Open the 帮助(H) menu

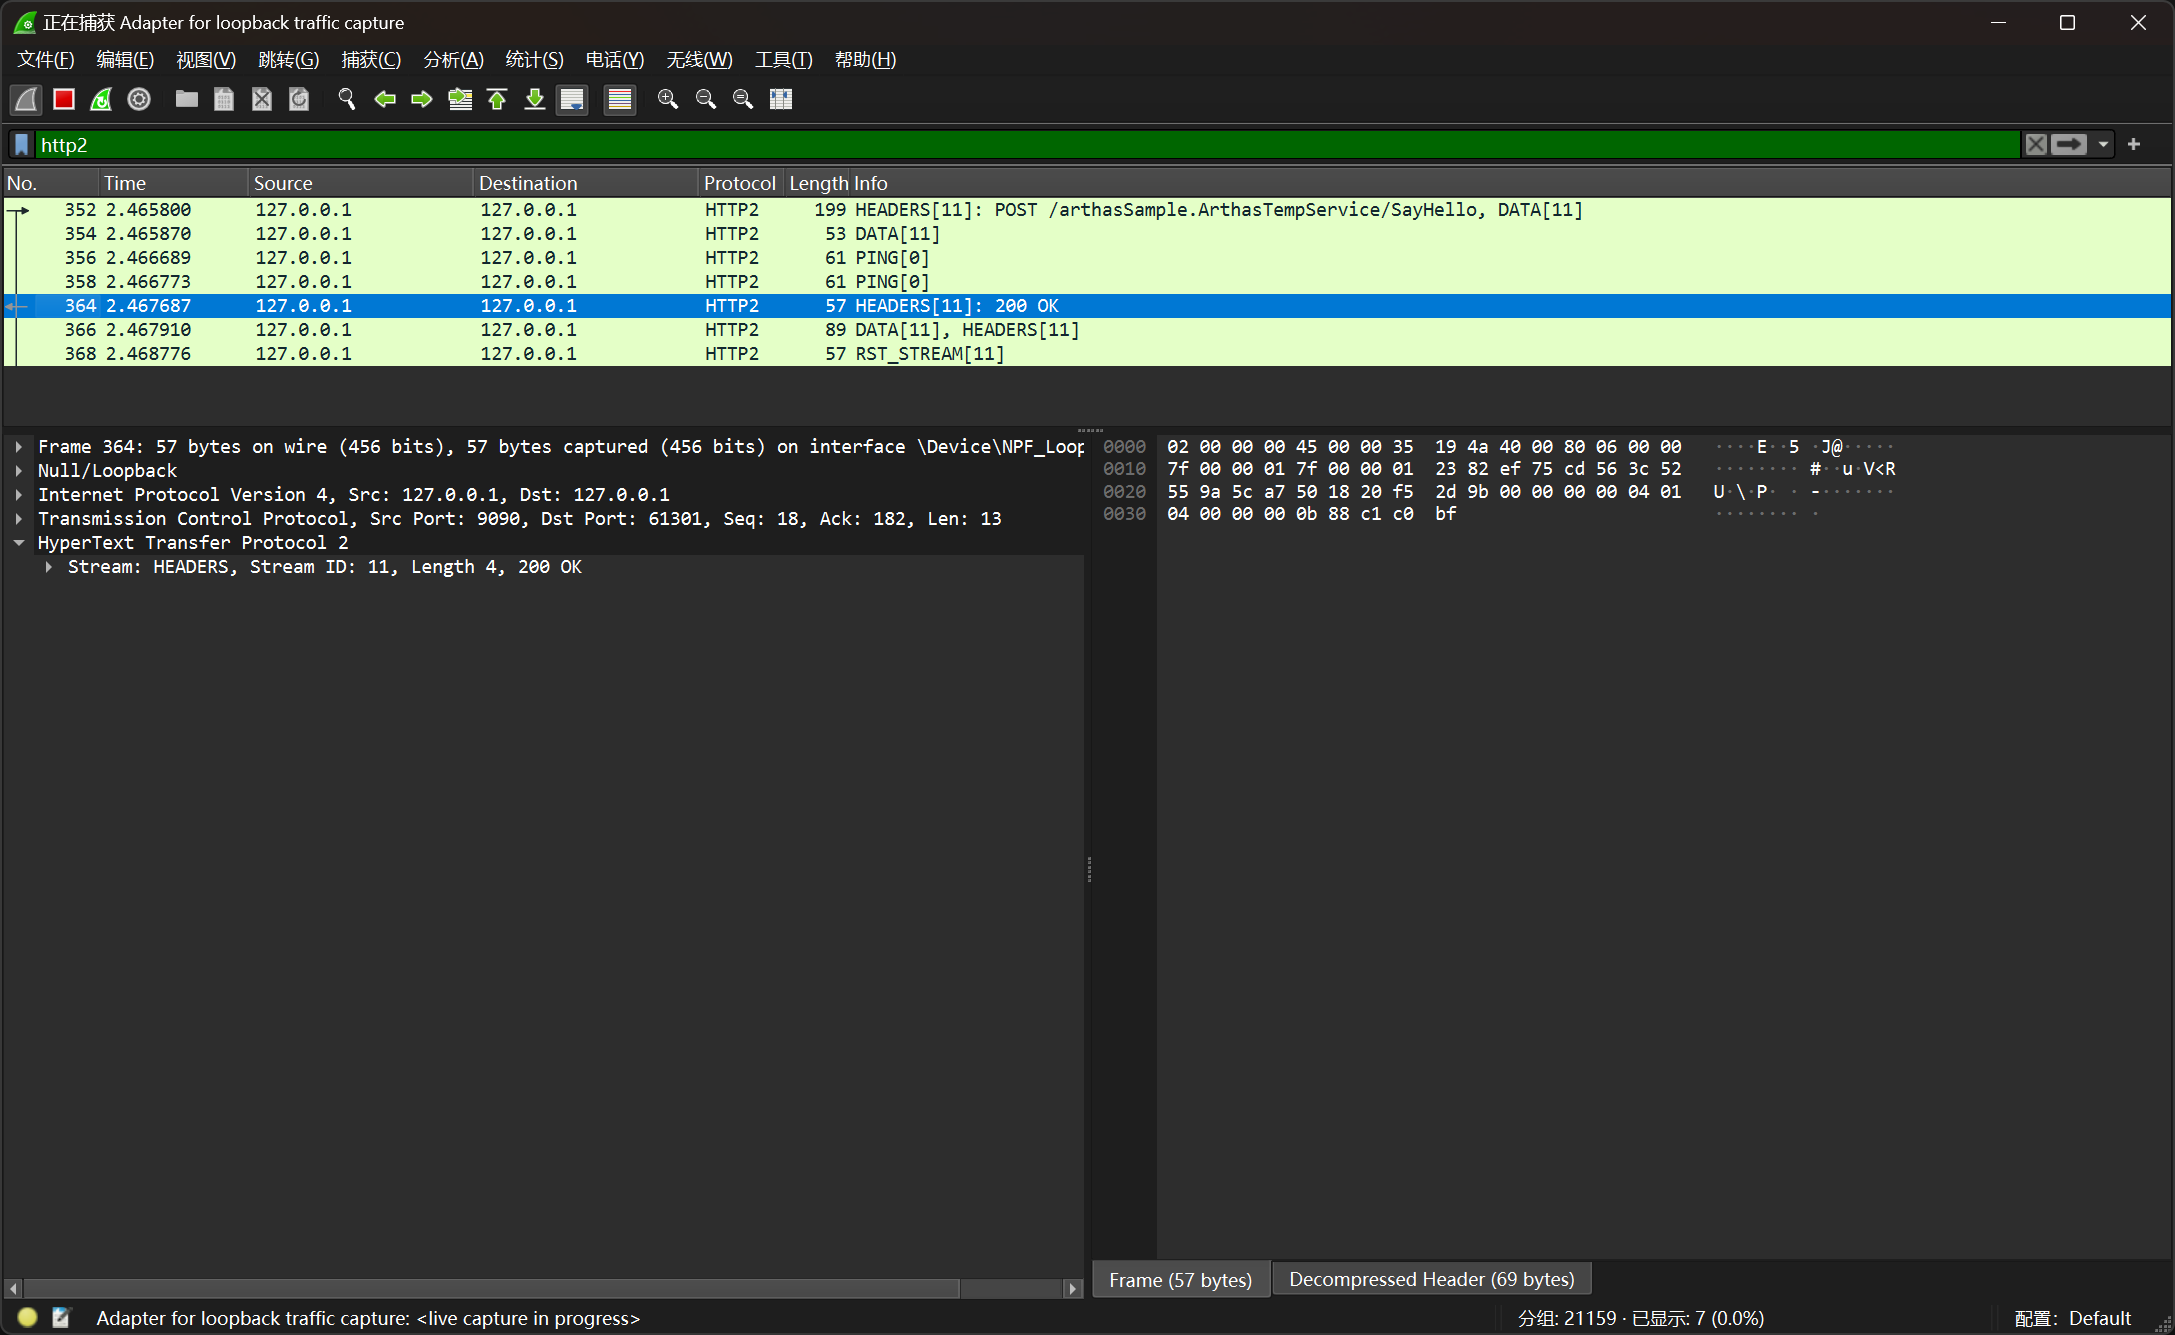tap(865, 60)
